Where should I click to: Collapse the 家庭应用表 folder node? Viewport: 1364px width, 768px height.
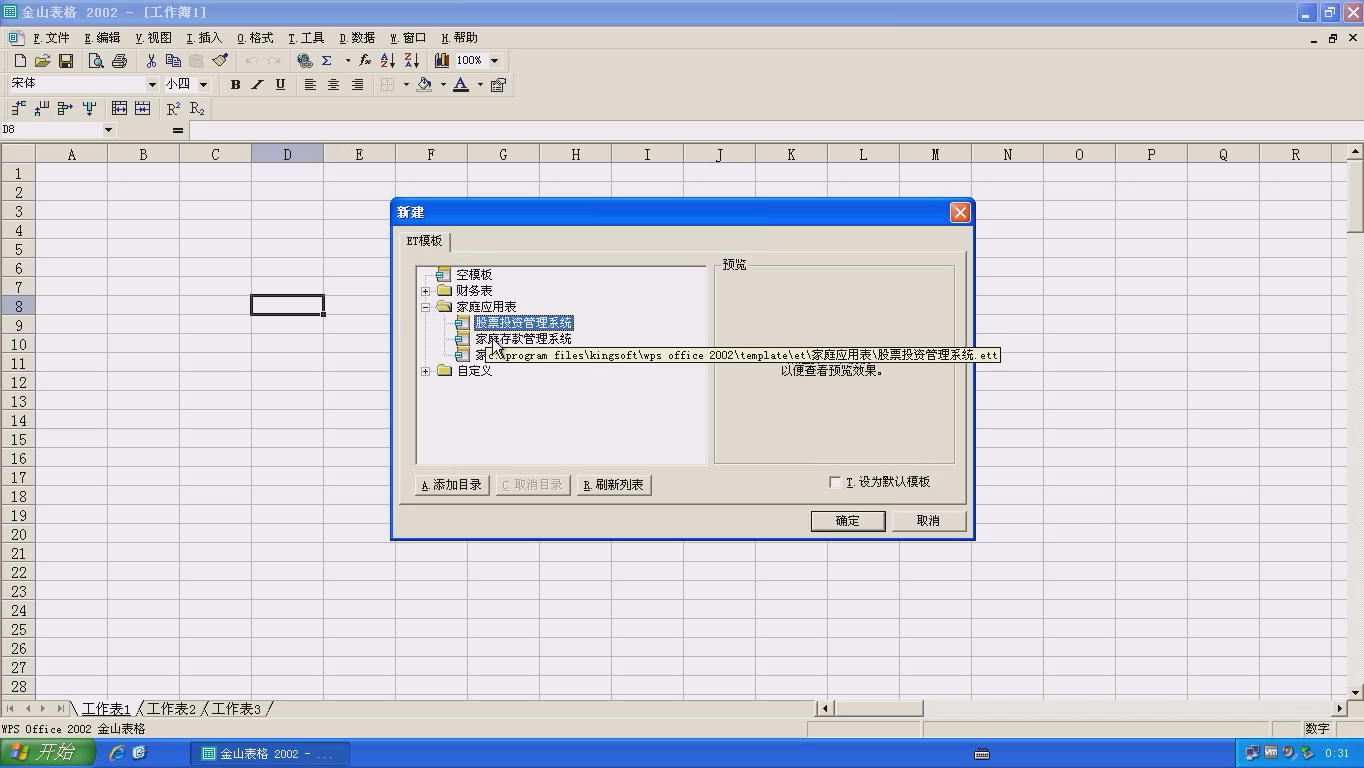point(426,307)
